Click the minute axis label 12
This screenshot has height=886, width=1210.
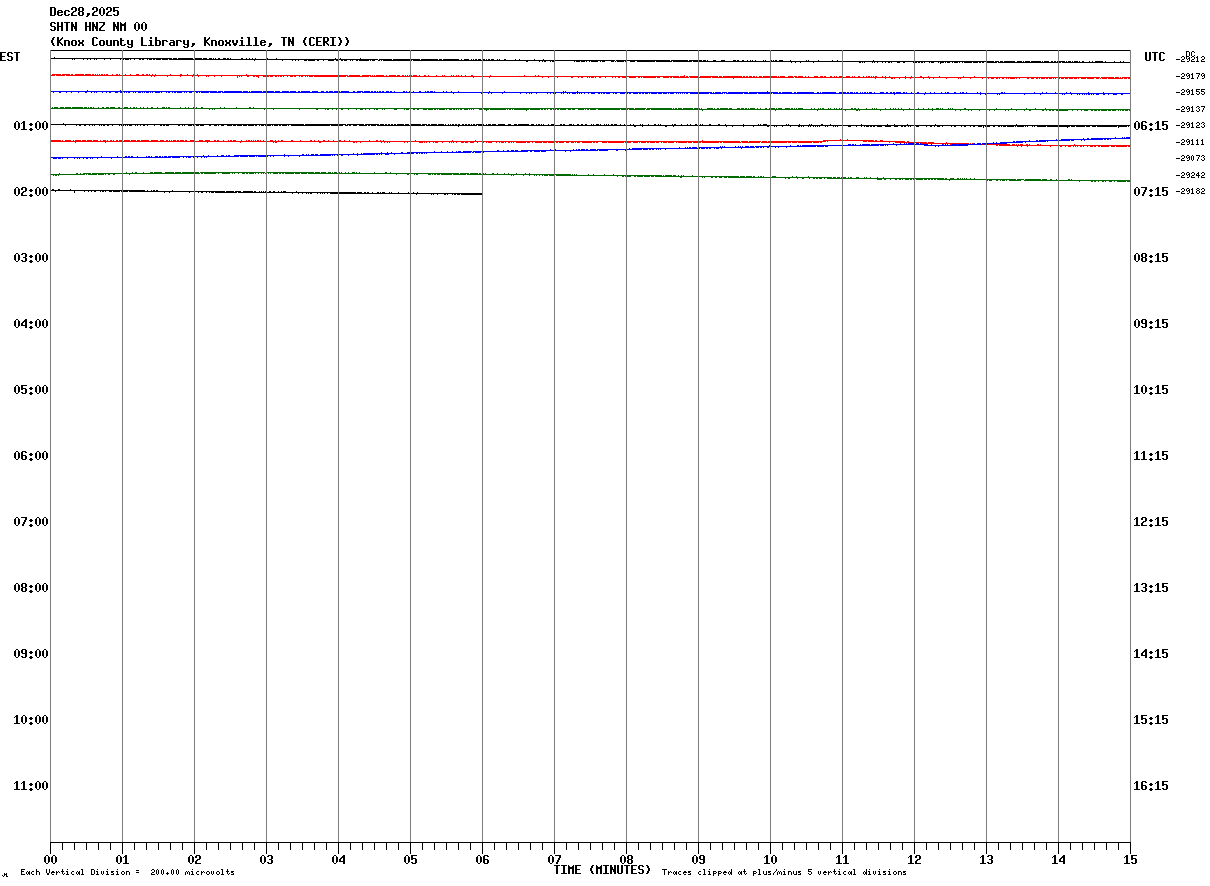pos(914,860)
